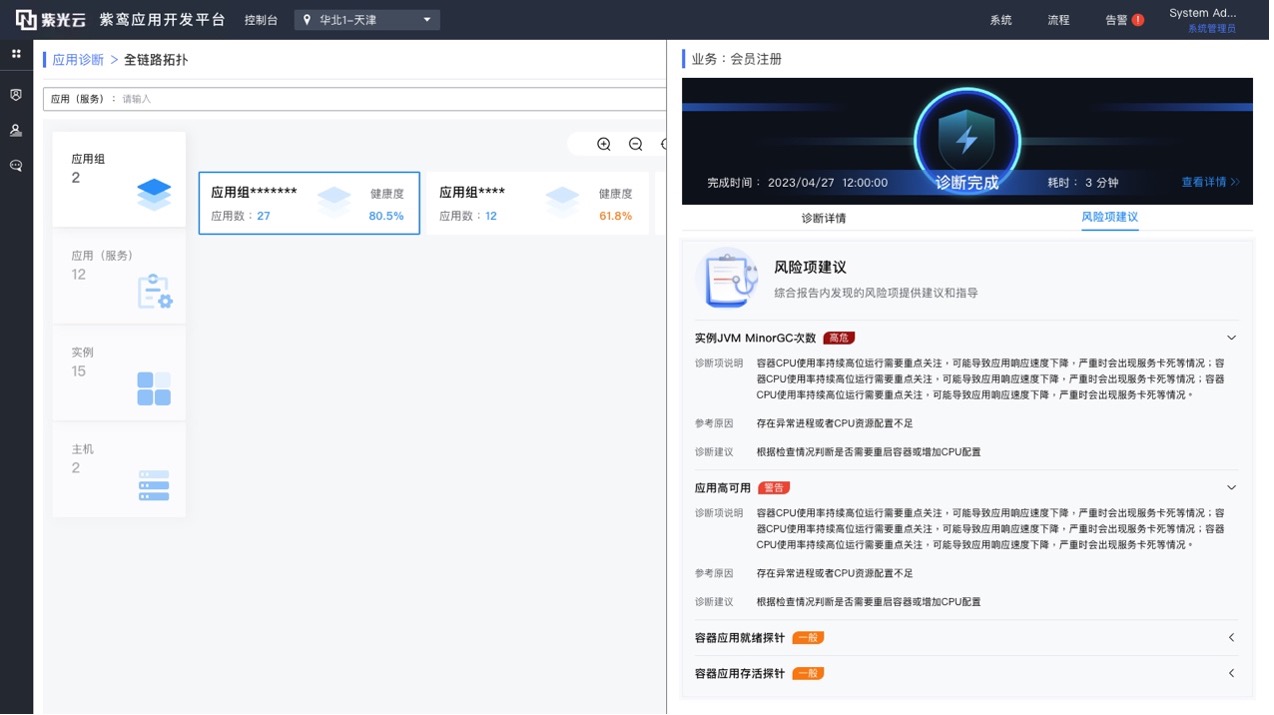Click the location pin icon in region selector
Viewport: 1274px width, 715px height.
(x=308, y=20)
